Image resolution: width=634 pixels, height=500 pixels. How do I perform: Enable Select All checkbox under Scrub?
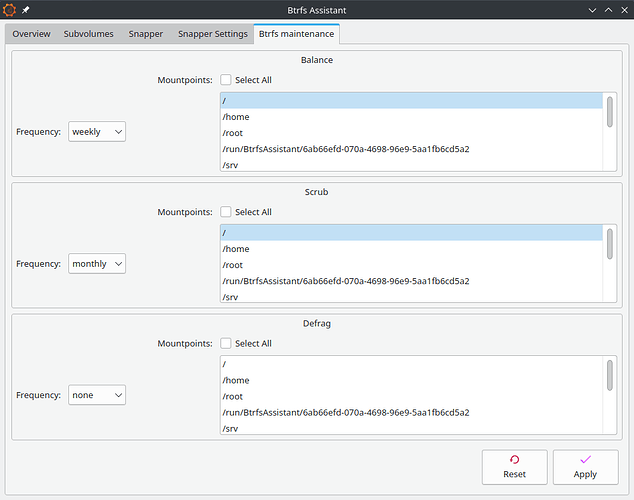coord(226,212)
